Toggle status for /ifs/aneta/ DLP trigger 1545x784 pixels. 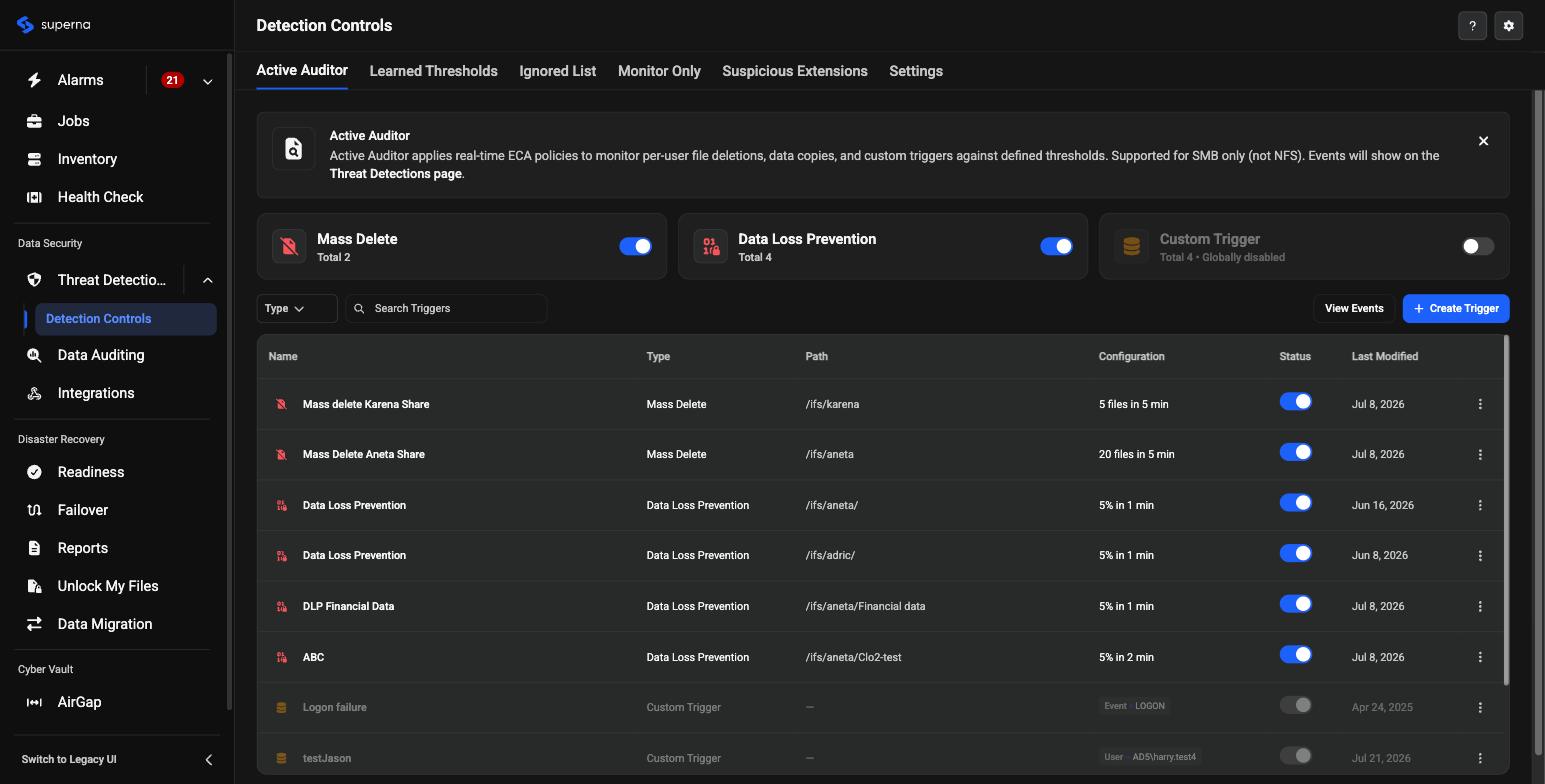(1295, 502)
